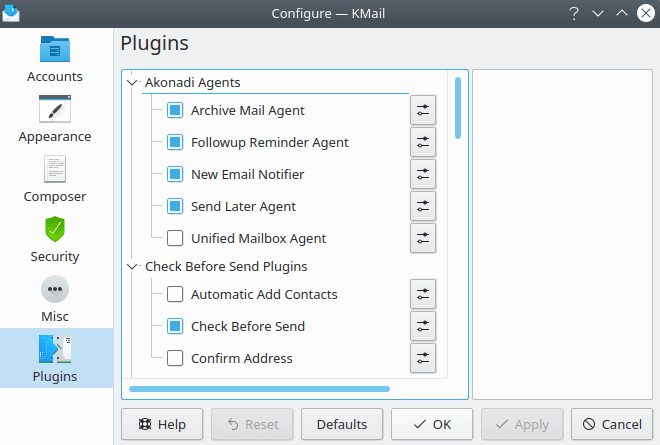Open the Accounts settings section
This screenshot has height=445, width=660.
56,60
